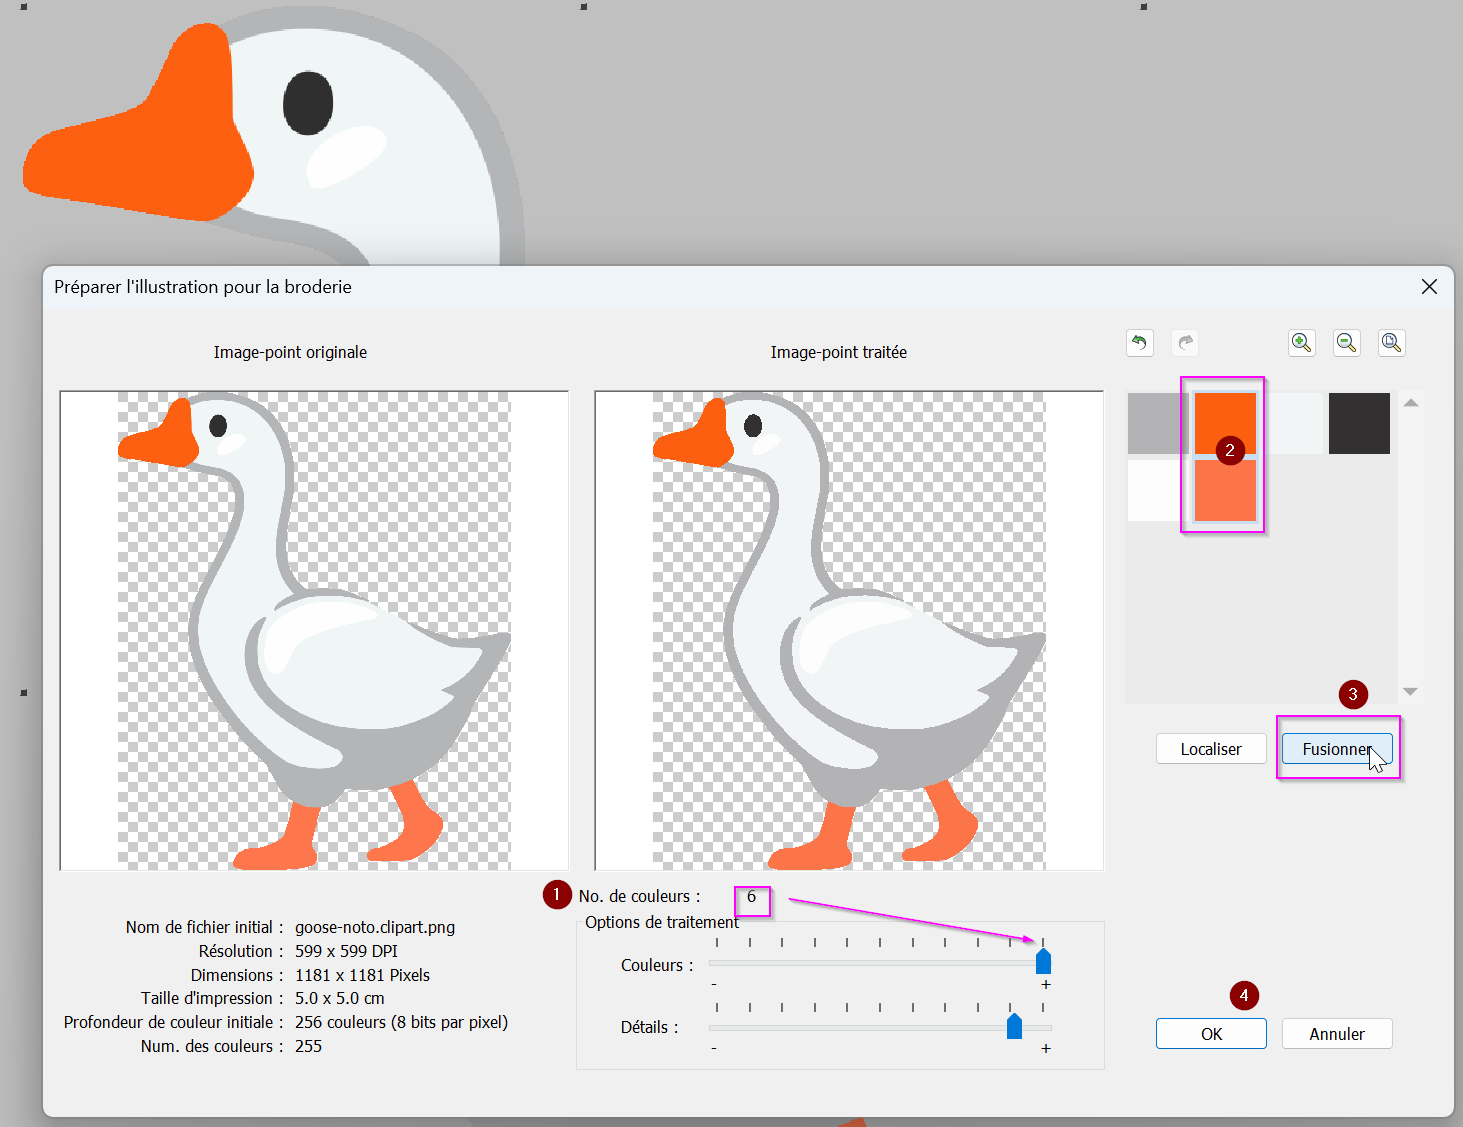The height and width of the screenshot is (1127, 1463).
Task: Select the dark charcoal color swatch
Action: pos(1359,423)
